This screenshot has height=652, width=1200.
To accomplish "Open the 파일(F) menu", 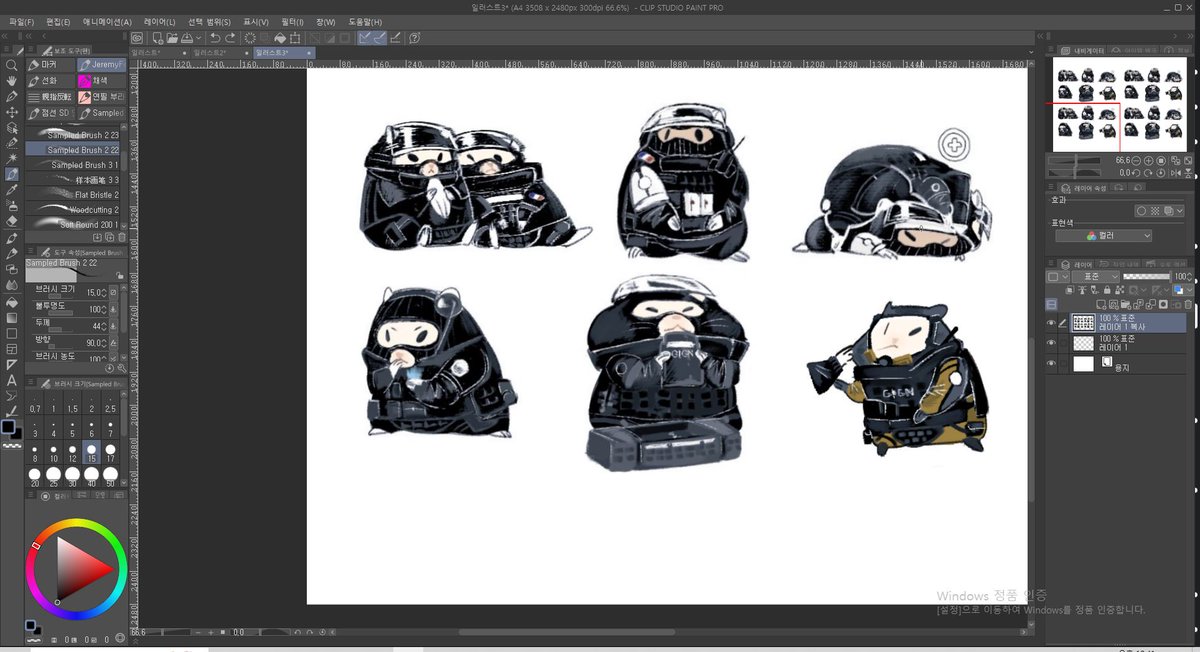I will [x=21, y=21].
